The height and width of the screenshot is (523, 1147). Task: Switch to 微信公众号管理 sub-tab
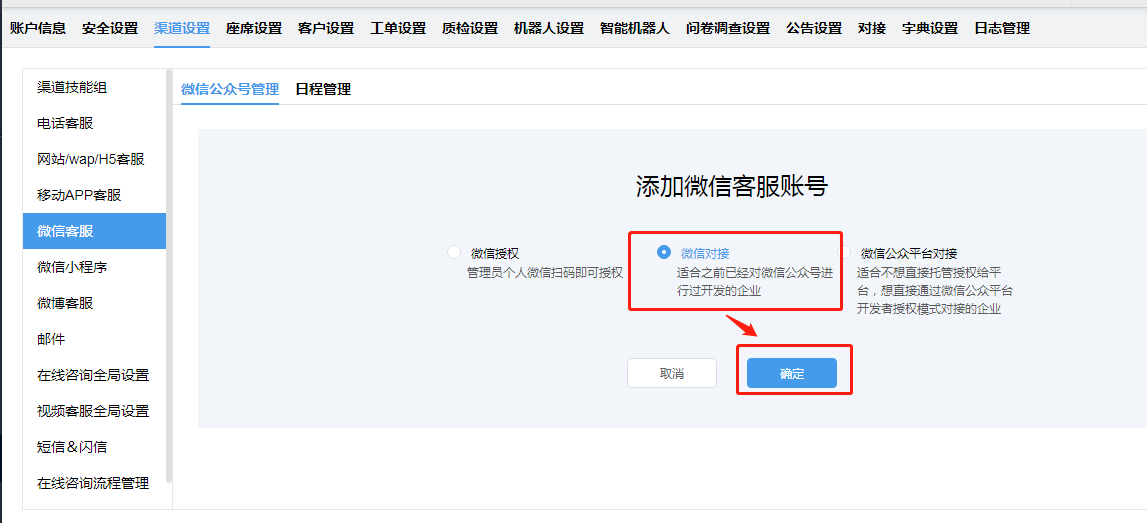point(230,89)
